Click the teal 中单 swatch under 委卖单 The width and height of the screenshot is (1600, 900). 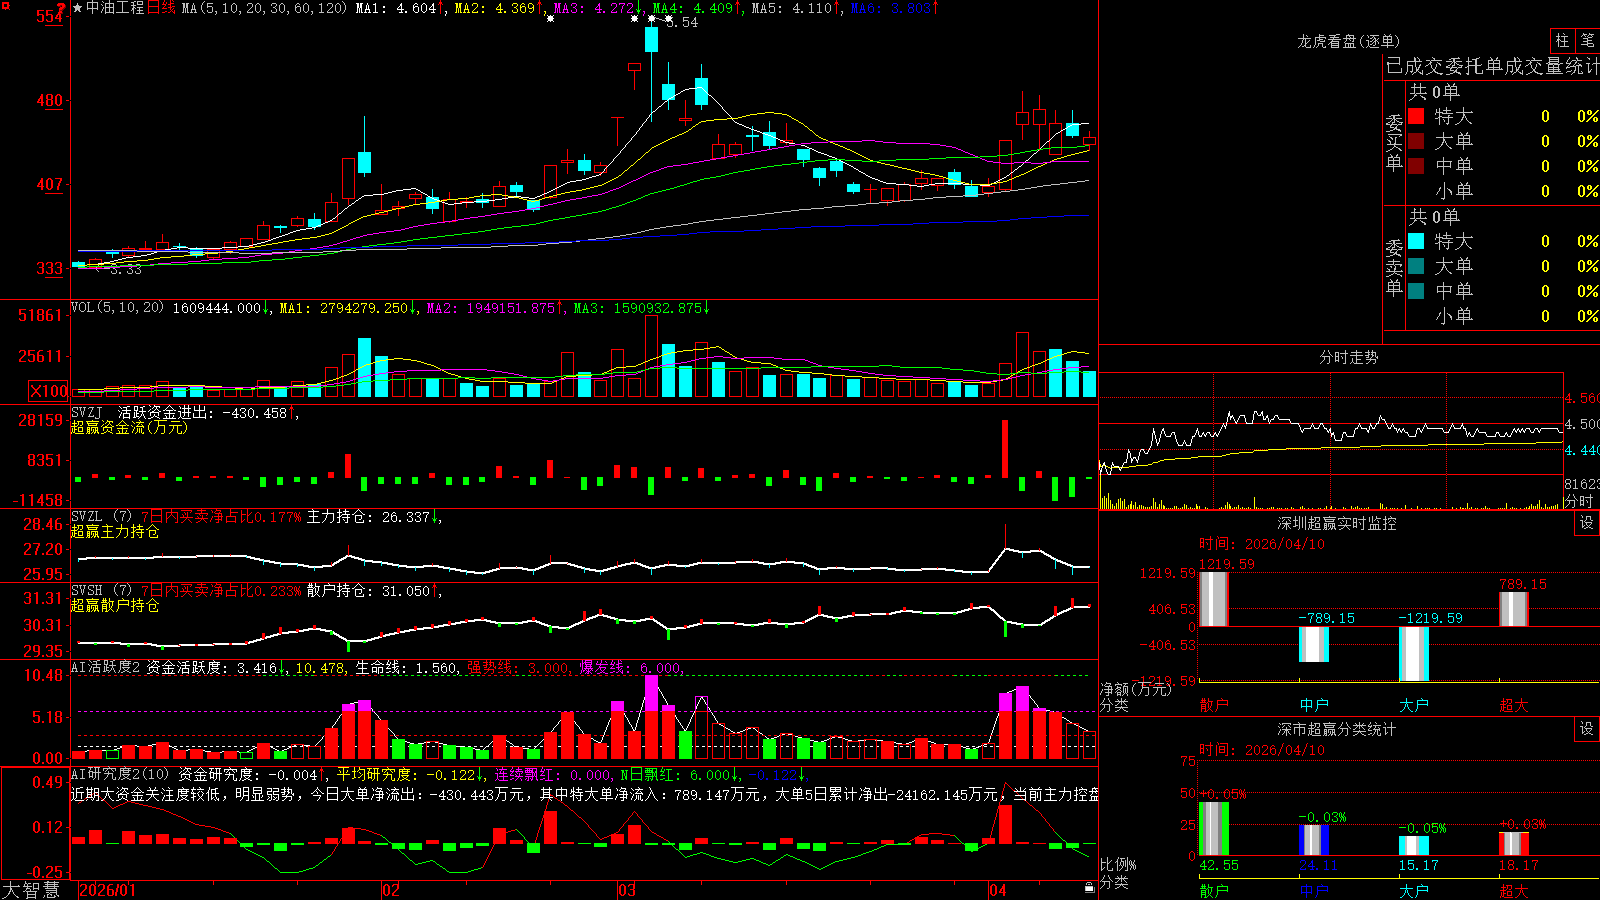coord(1416,291)
